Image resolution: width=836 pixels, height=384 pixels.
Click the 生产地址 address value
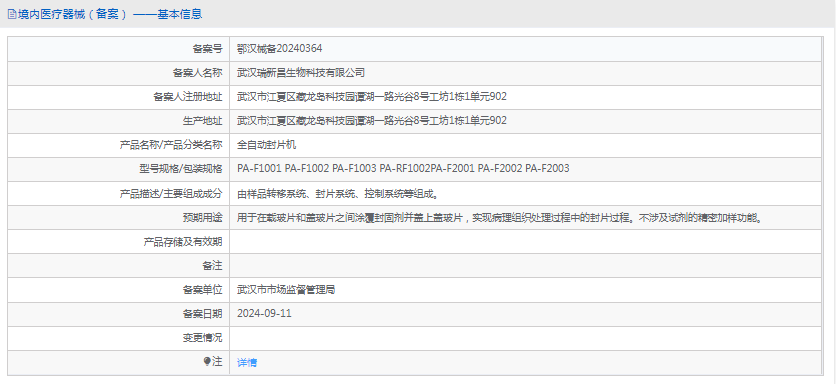click(x=372, y=121)
